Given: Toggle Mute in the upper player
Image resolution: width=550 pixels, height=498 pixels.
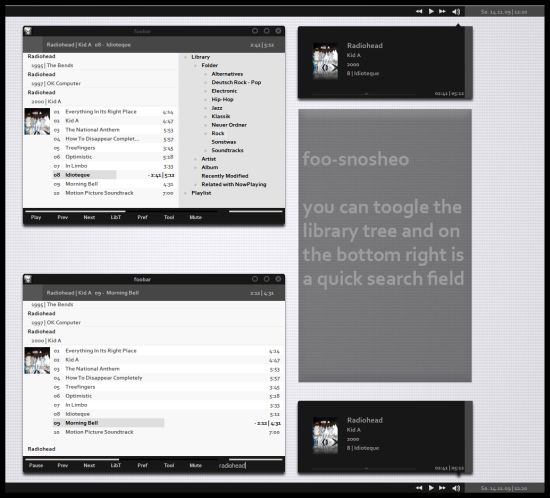Looking at the screenshot, I should click(x=196, y=217).
